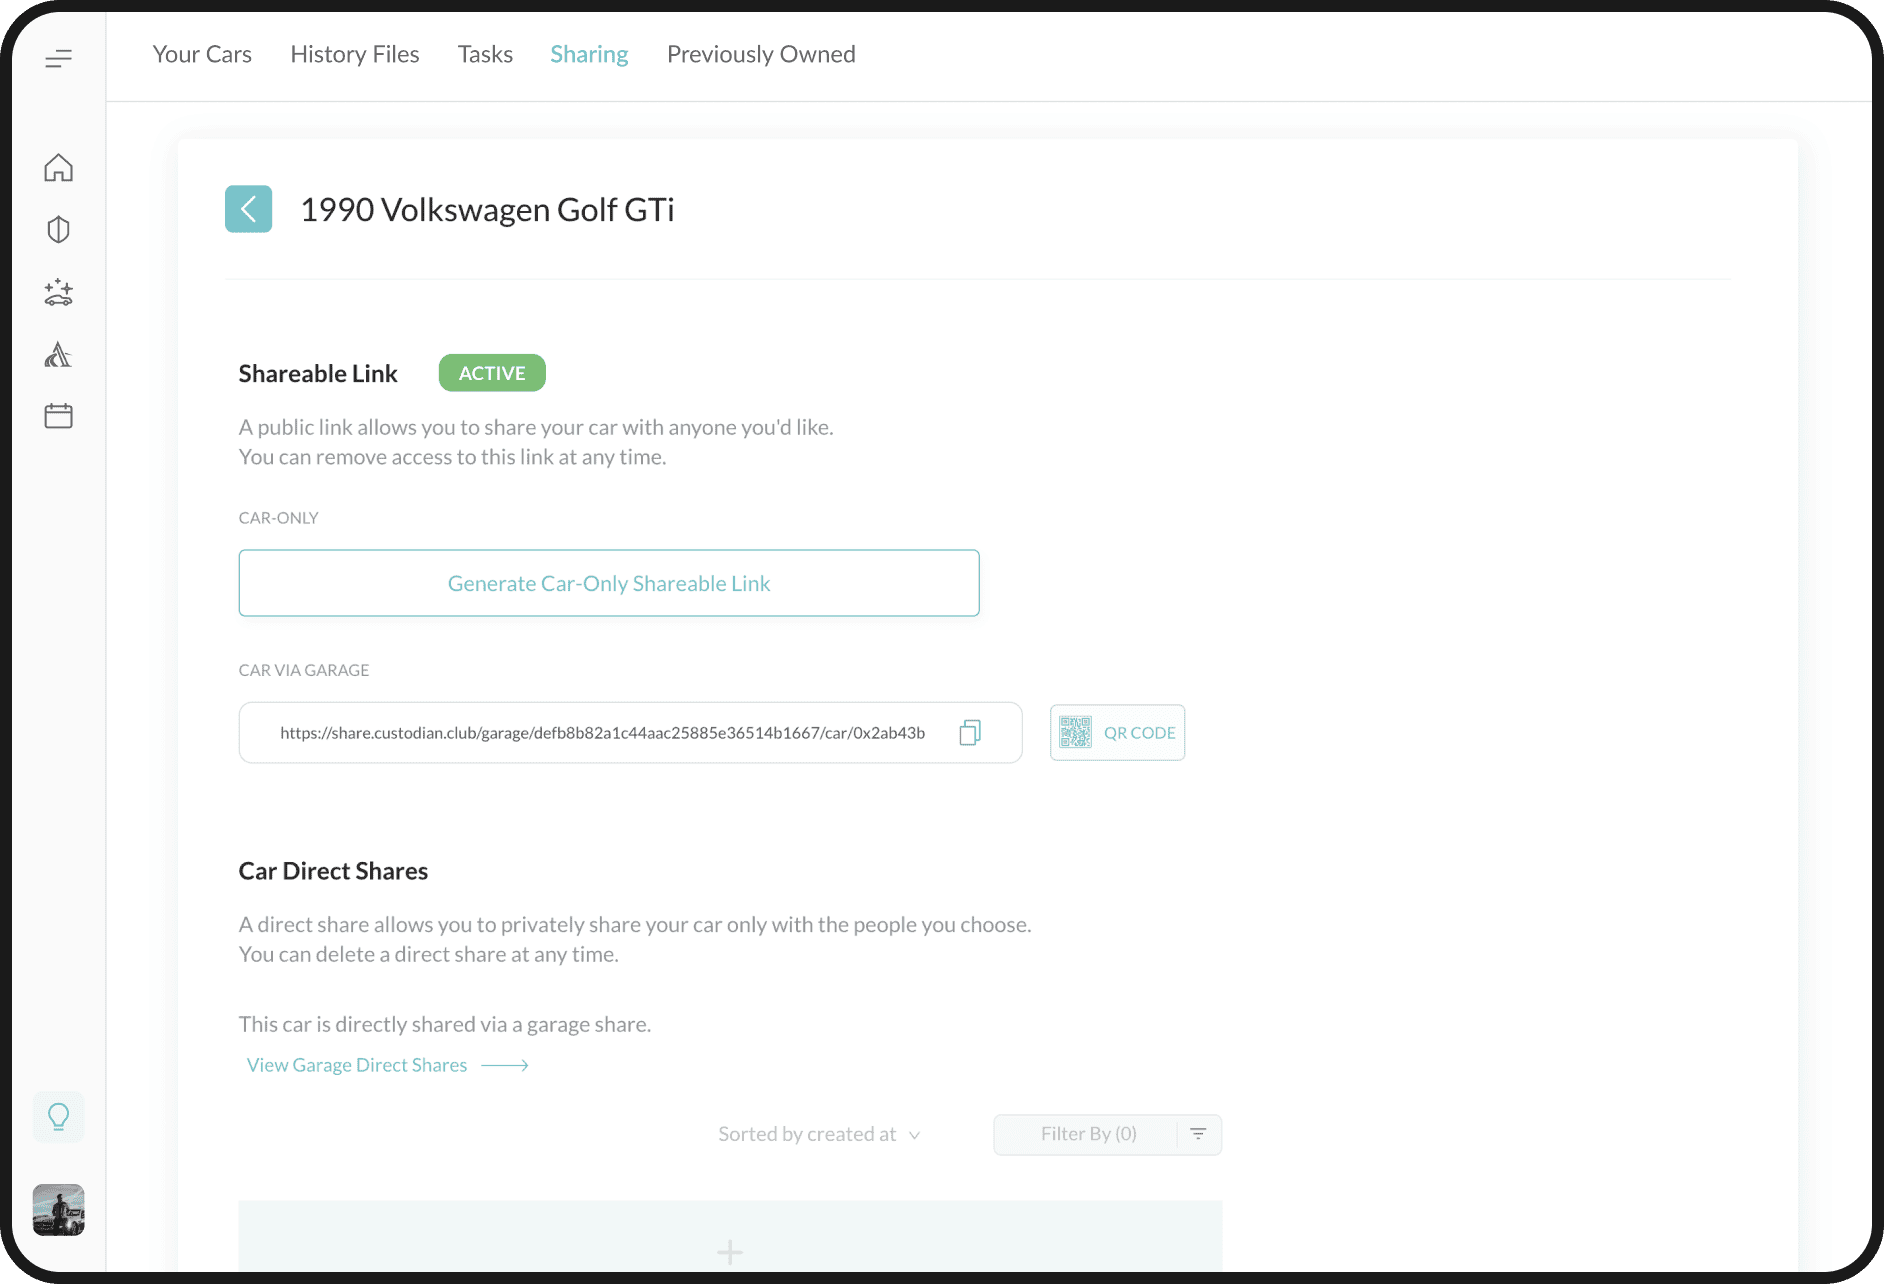The image size is (1884, 1284).
Task: Copy the garage share link
Action: click(970, 733)
